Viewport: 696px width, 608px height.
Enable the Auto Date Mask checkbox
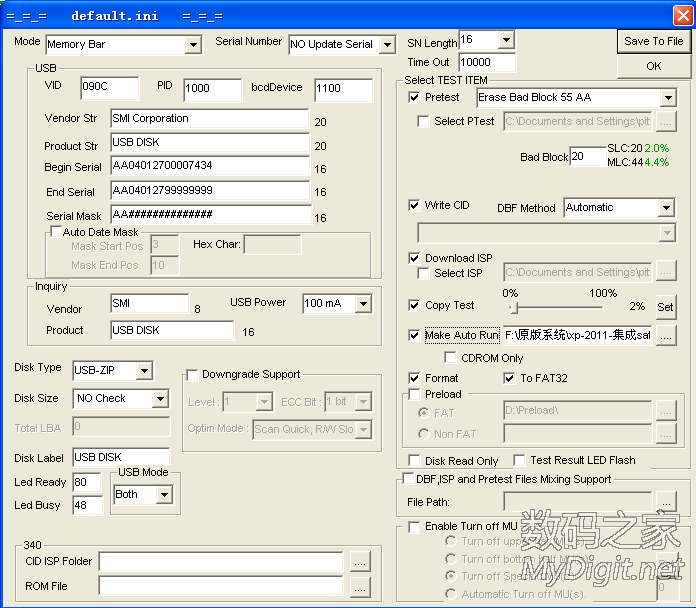pyautogui.click(x=56, y=232)
